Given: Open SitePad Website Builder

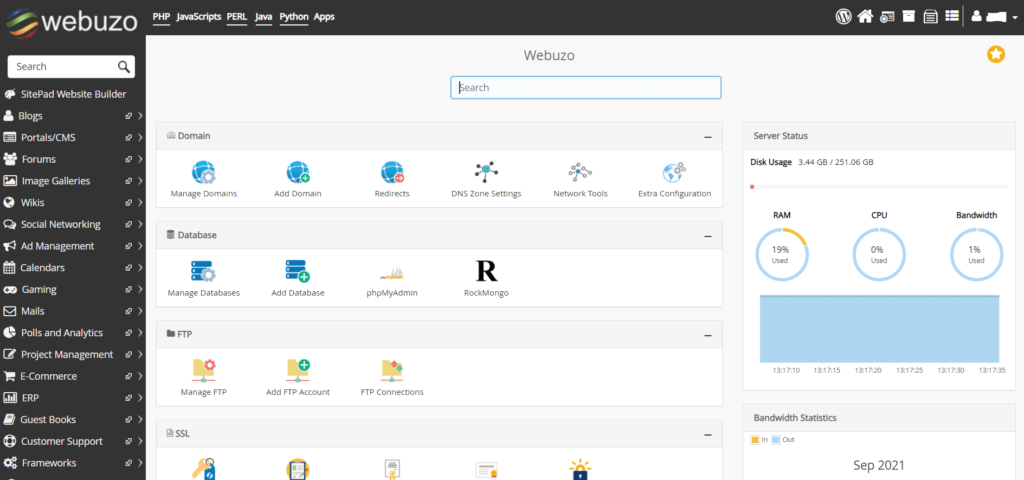Looking at the screenshot, I should [72, 94].
